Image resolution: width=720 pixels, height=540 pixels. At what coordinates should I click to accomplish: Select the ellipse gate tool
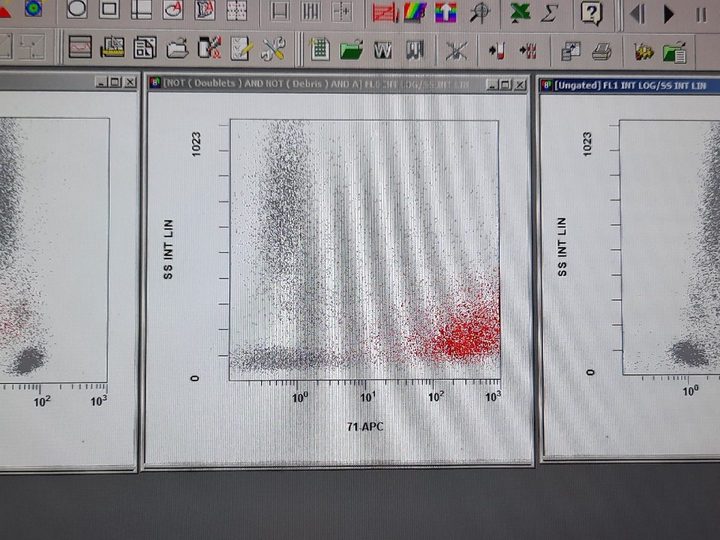click(x=77, y=9)
